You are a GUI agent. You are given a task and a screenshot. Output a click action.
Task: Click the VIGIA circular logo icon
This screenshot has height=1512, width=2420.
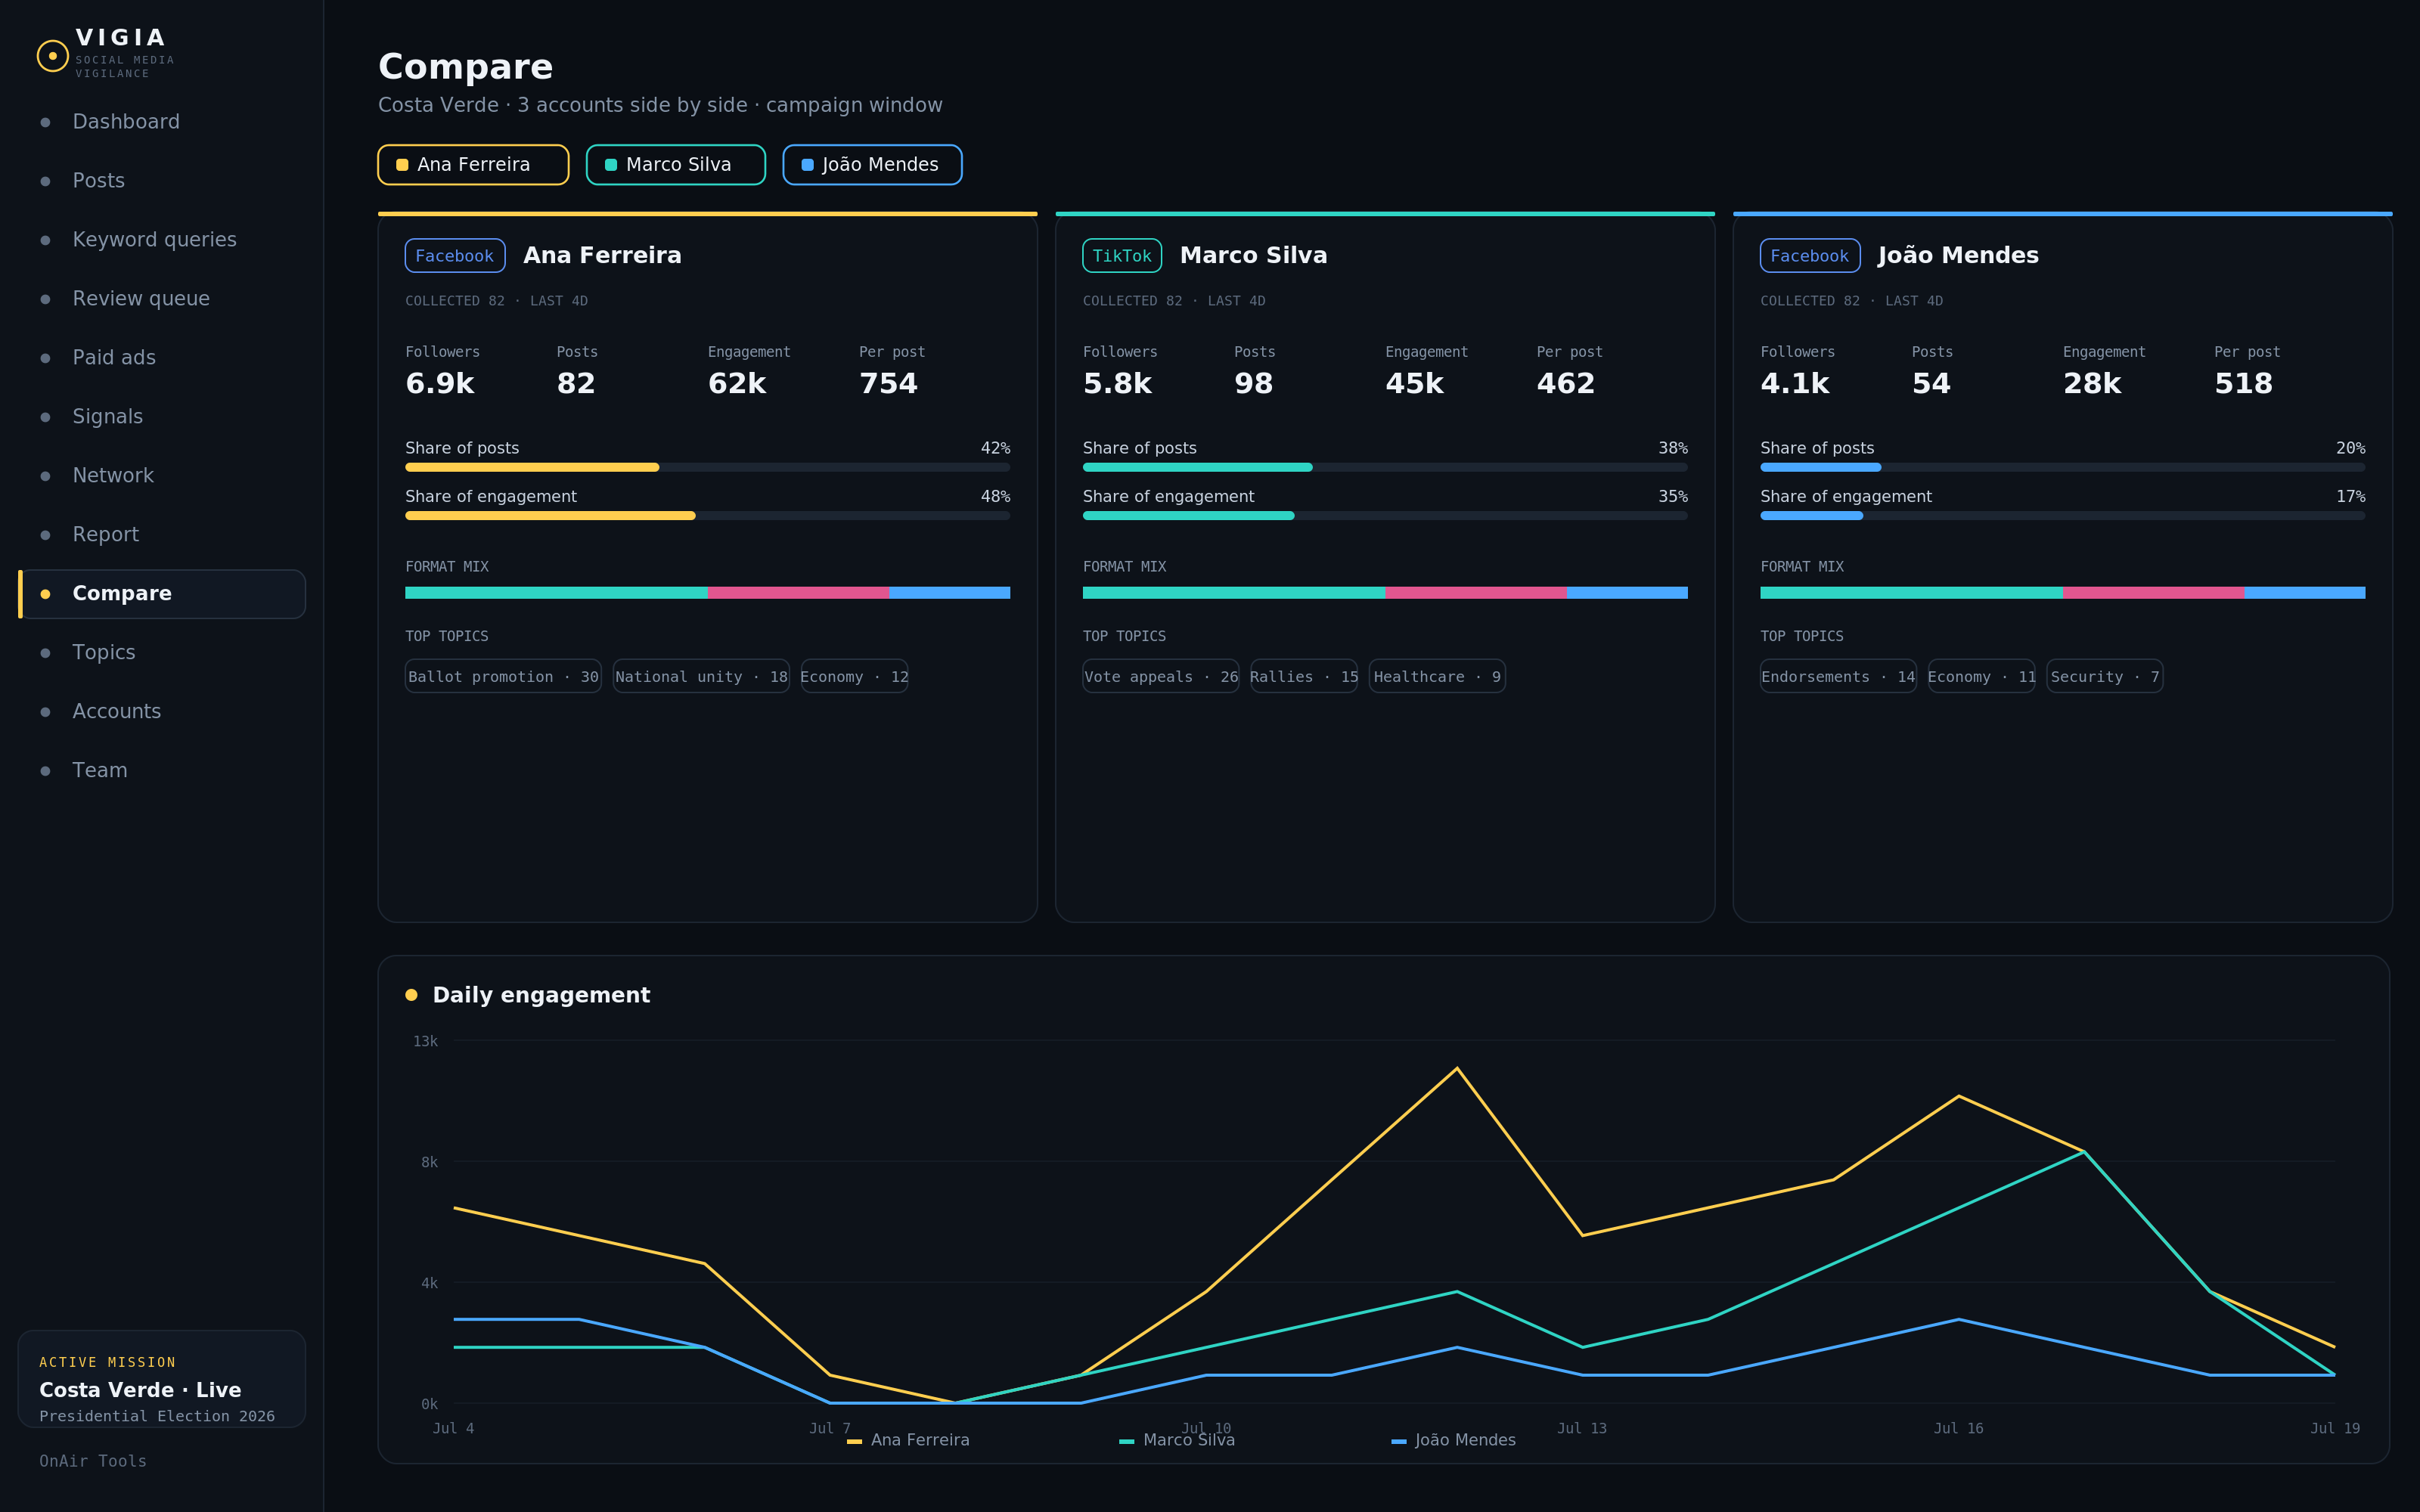[53, 56]
